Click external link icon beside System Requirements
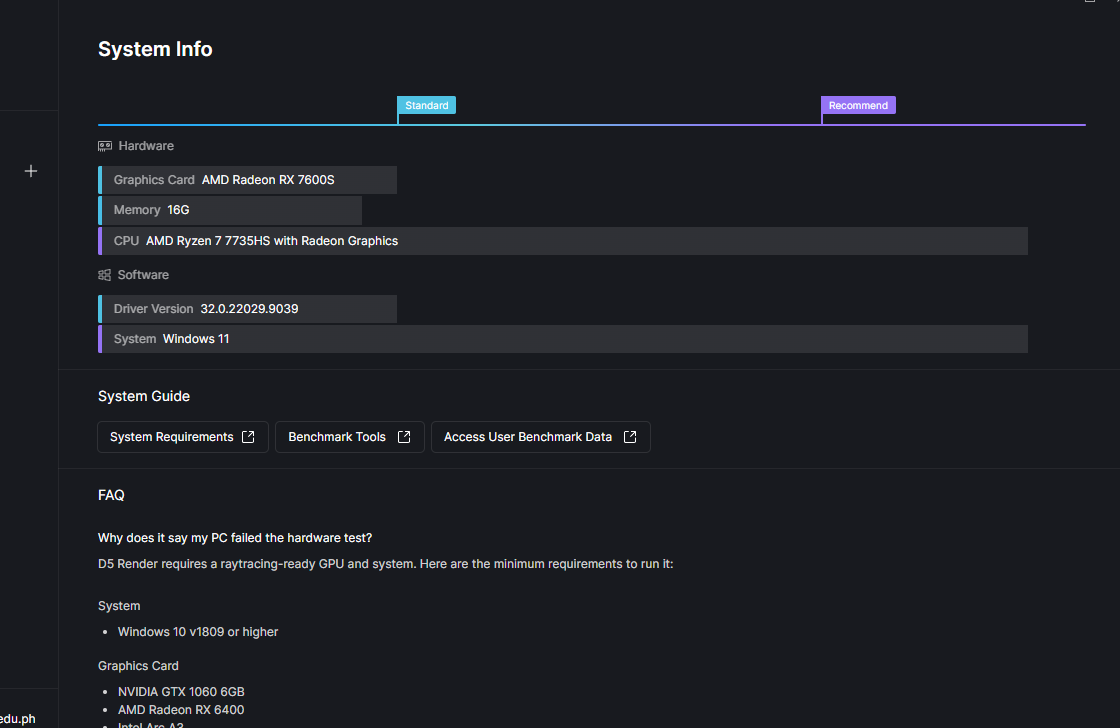Viewport: 1120px width, 728px height. (x=249, y=437)
